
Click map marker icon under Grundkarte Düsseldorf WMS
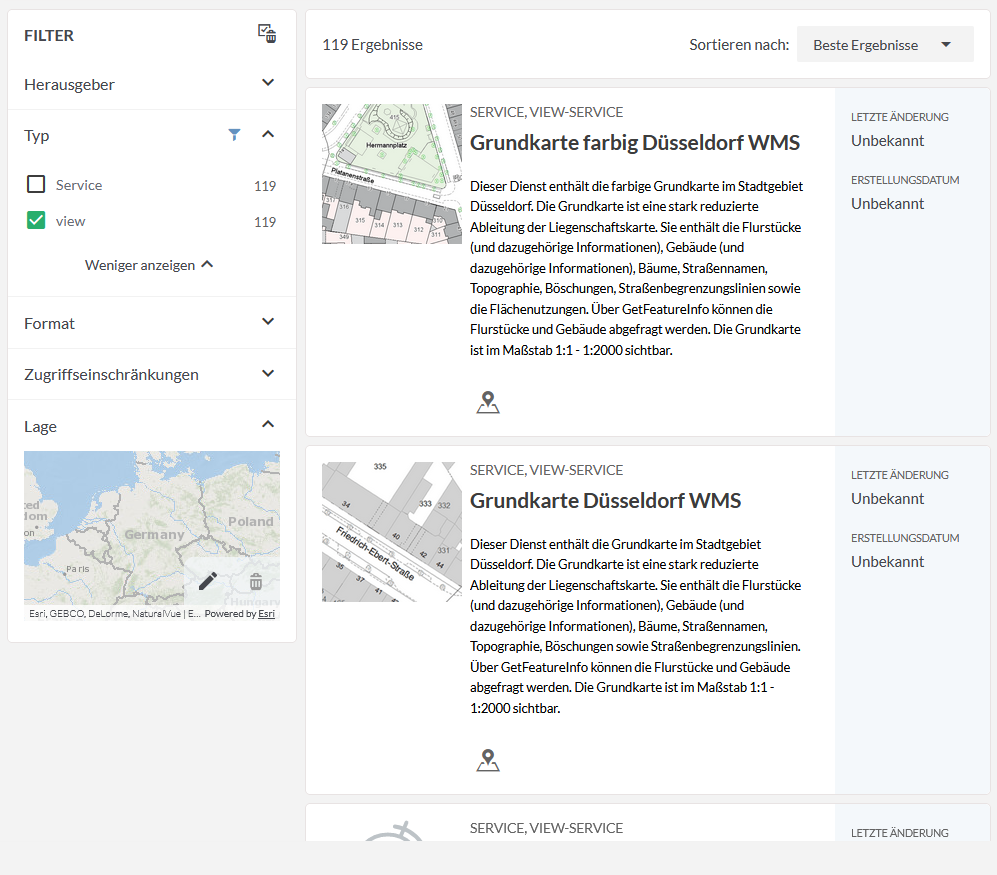pos(488,761)
